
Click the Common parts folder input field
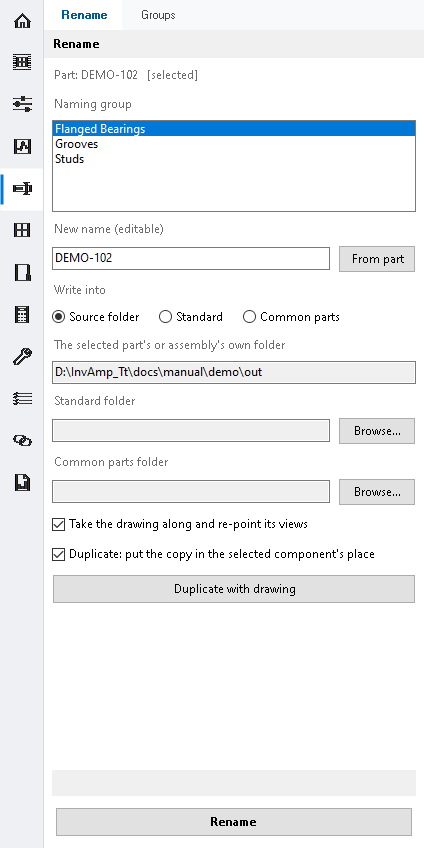pyautogui.click(x=191, y=492)
